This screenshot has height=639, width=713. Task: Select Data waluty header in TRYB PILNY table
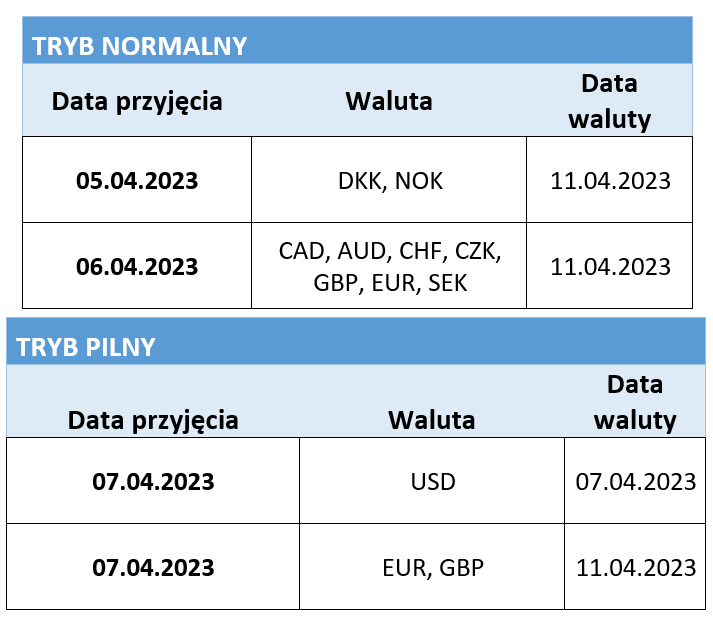click(x=635, y=402)
